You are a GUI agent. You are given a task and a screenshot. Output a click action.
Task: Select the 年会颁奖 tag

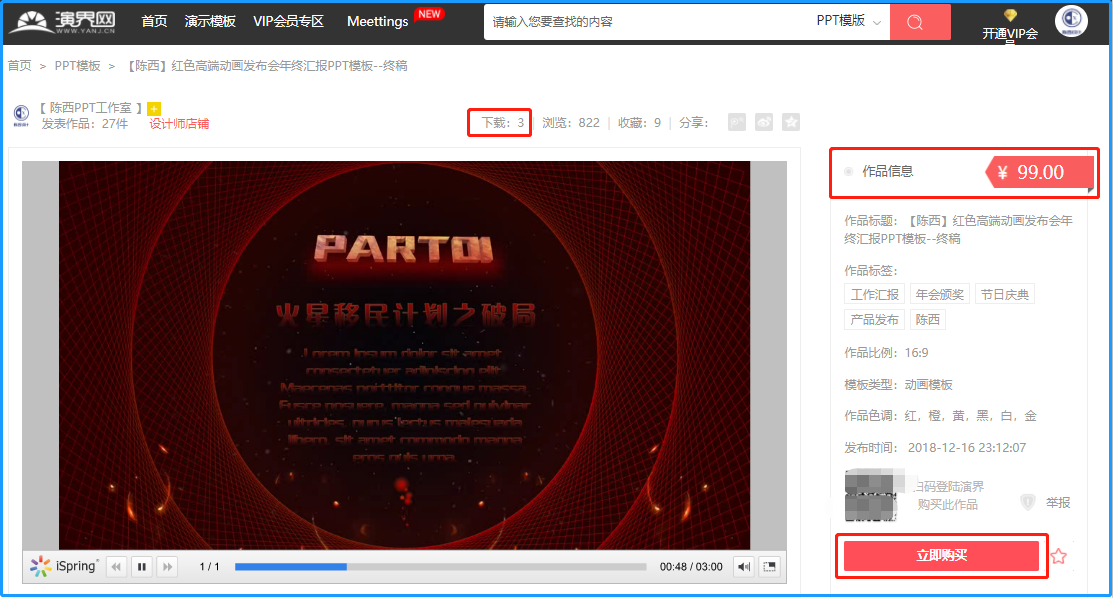[x=940, y=294]
